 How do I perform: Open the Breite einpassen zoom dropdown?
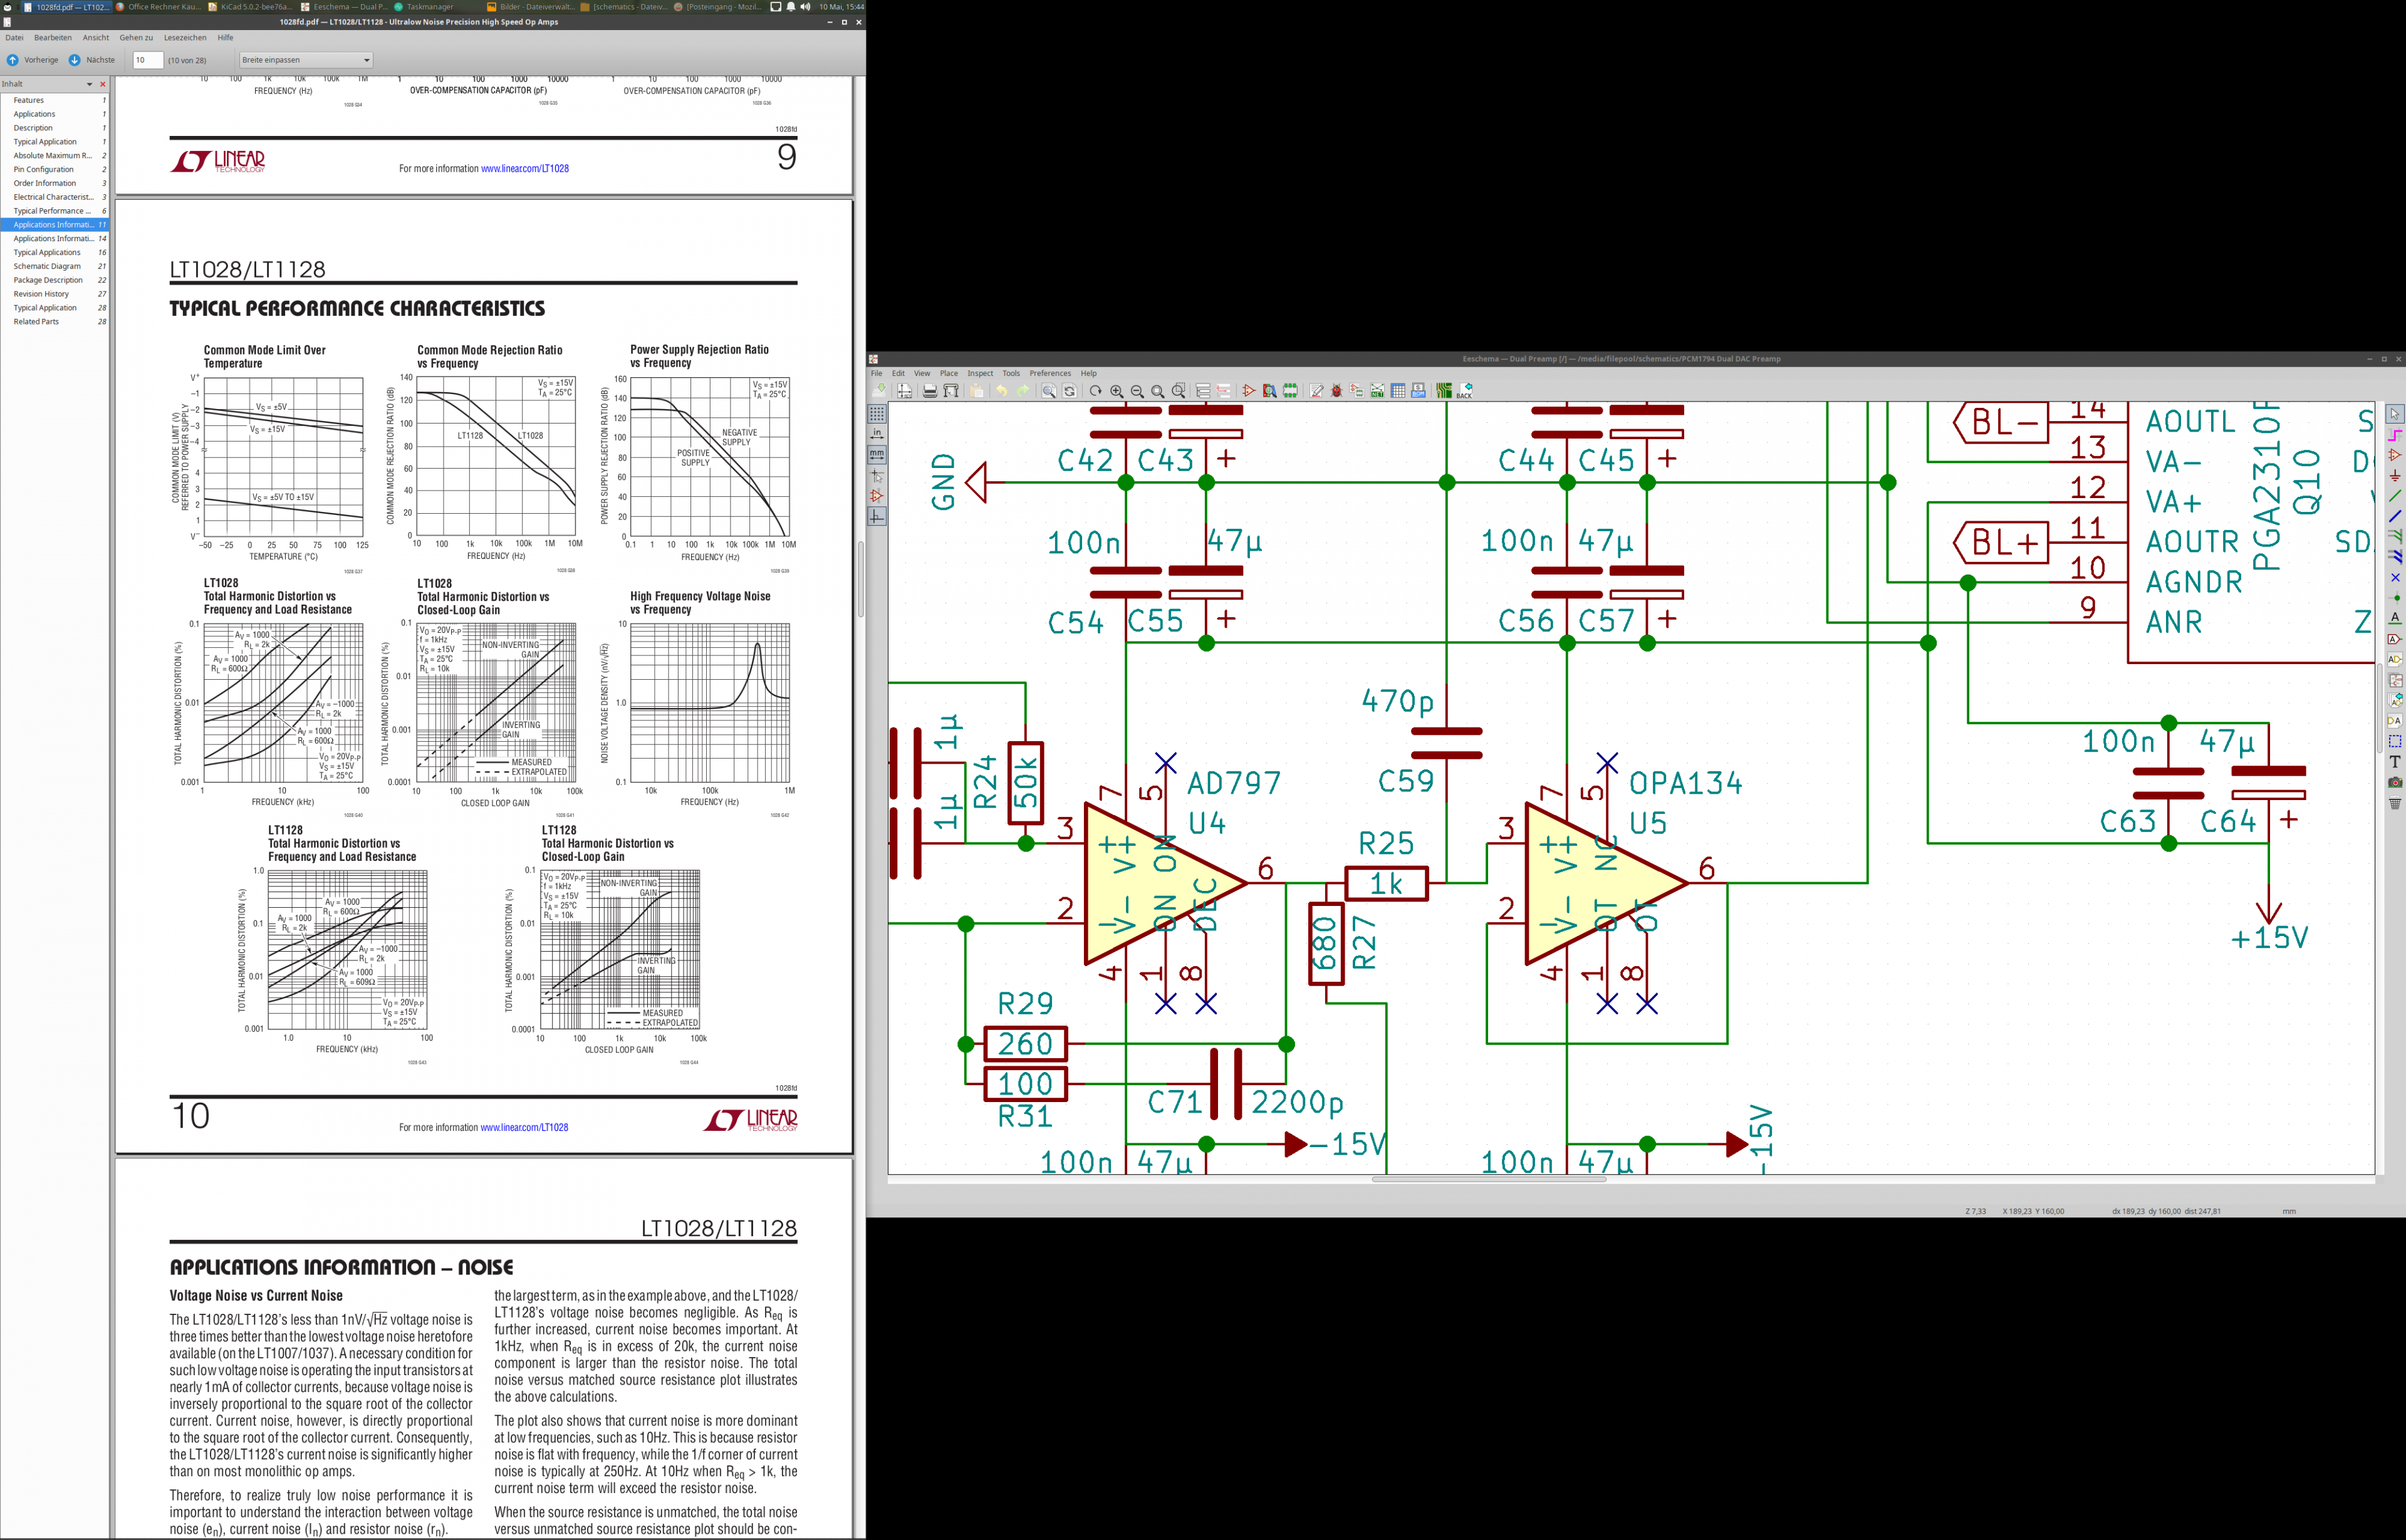(306, 60)
